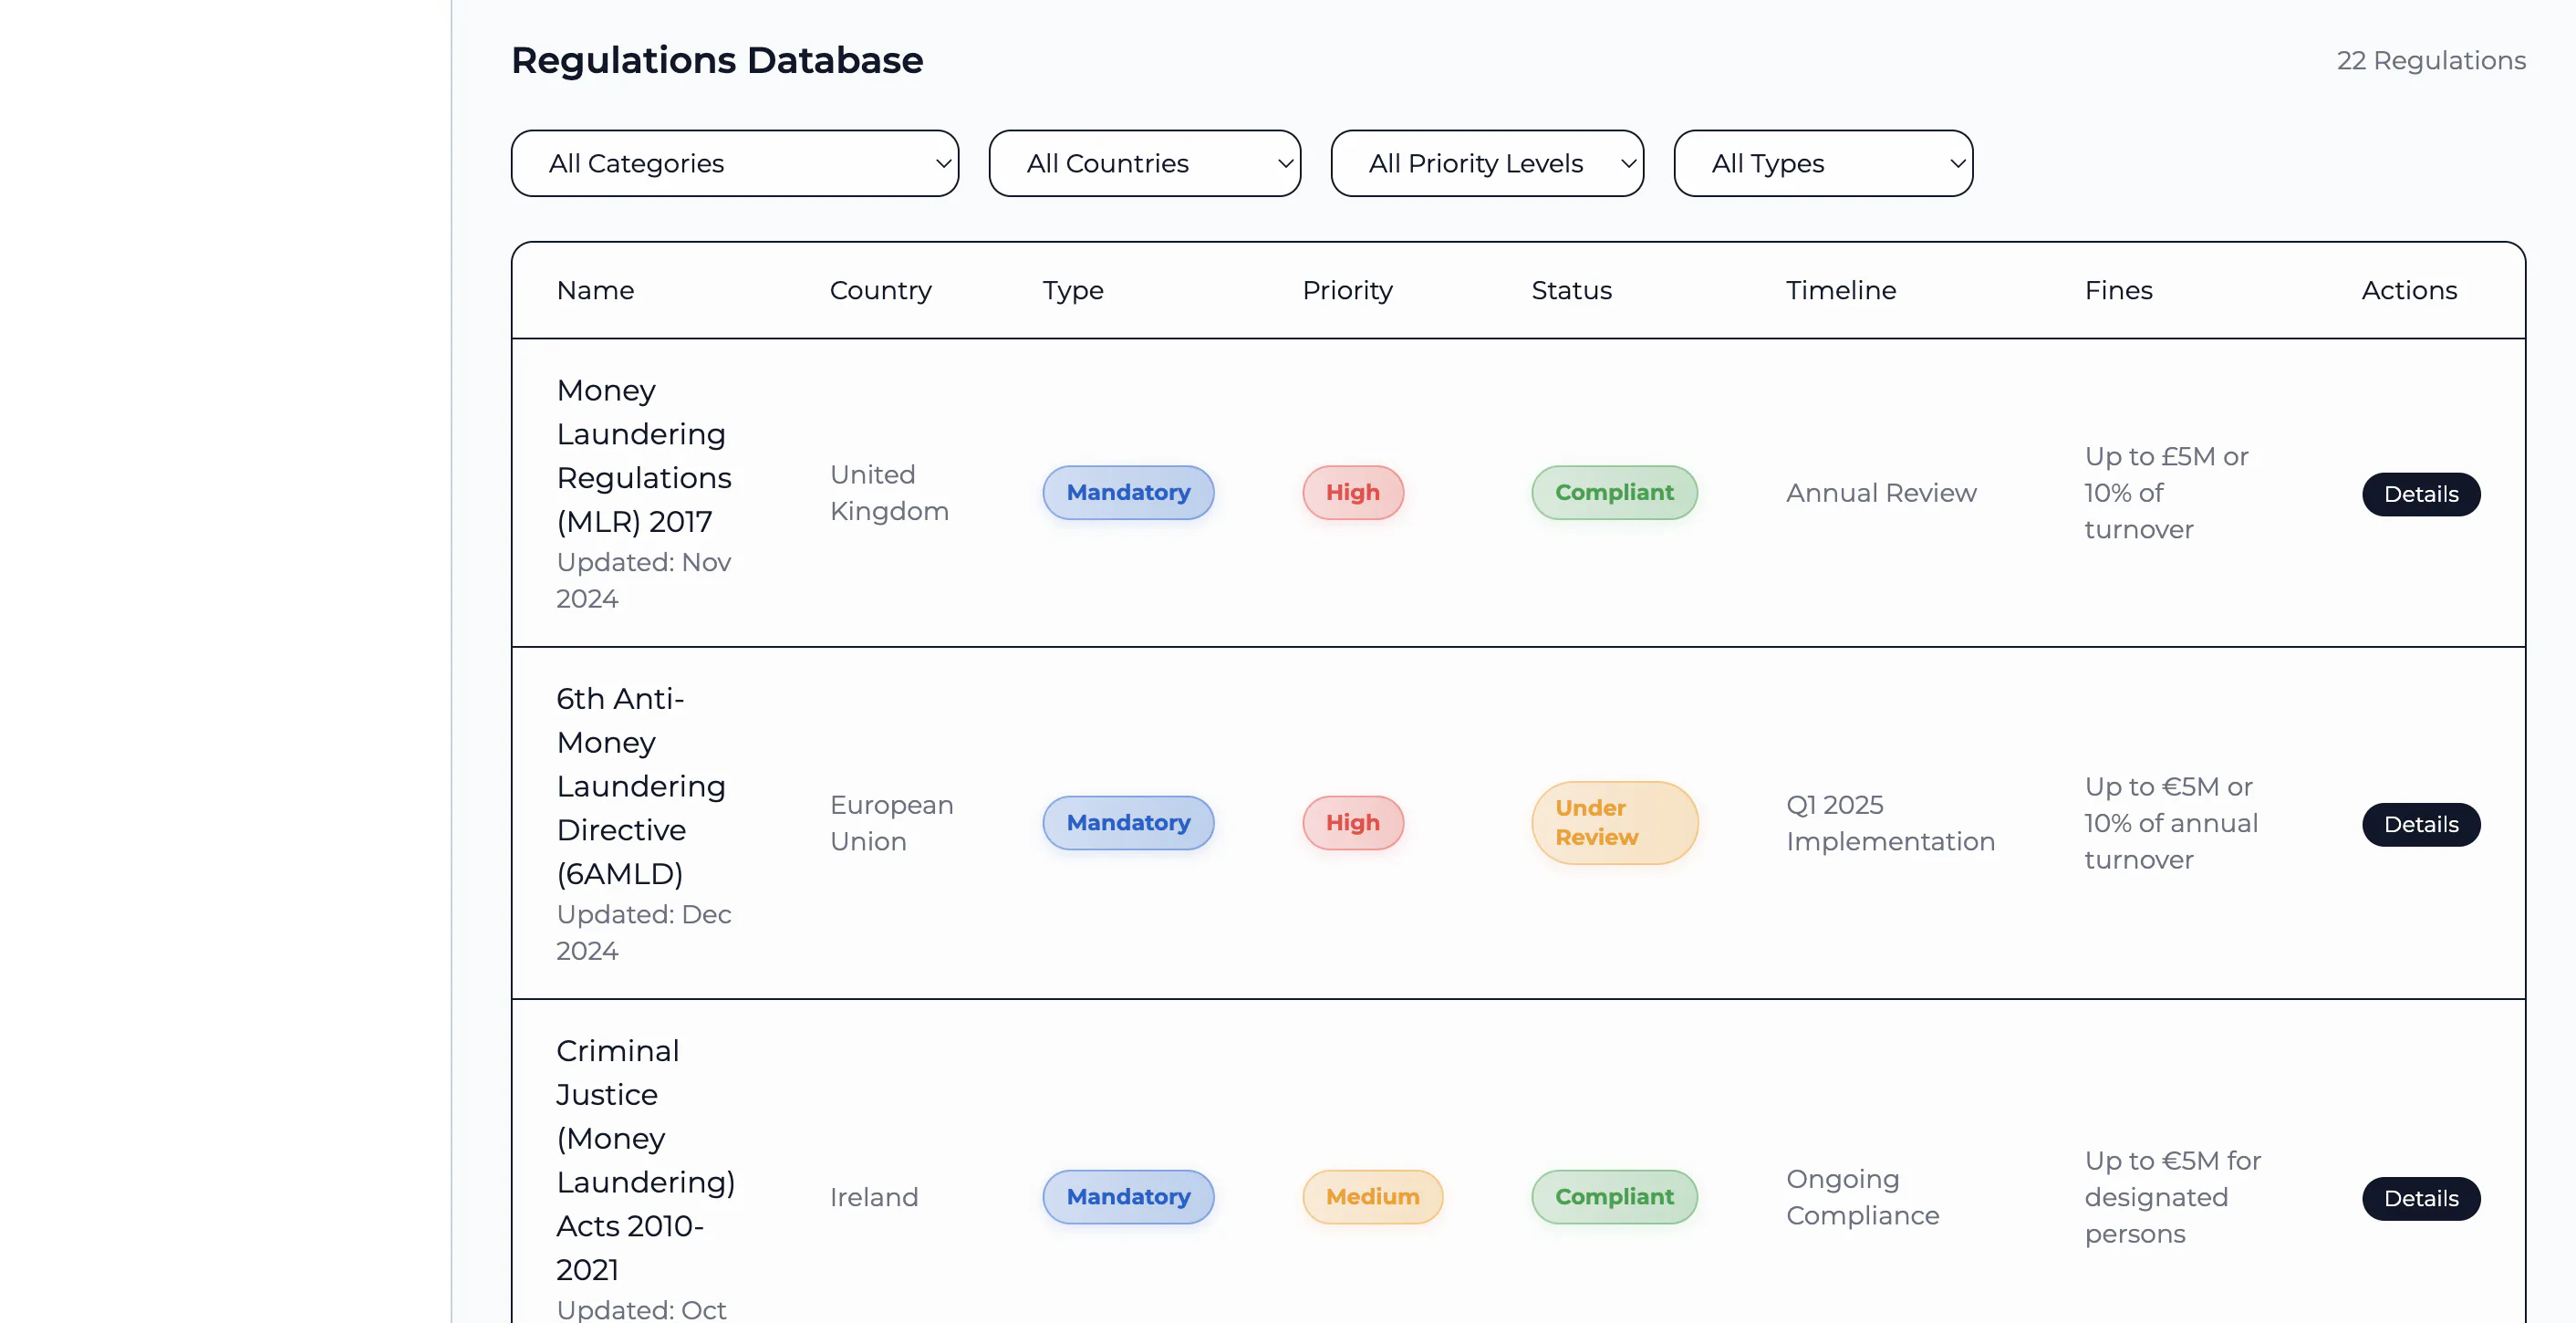Image resolution: width=2576 pixels, height=1323 pixels.
Task: Open Details for the 6AMLD directive
Action: 2420,824
